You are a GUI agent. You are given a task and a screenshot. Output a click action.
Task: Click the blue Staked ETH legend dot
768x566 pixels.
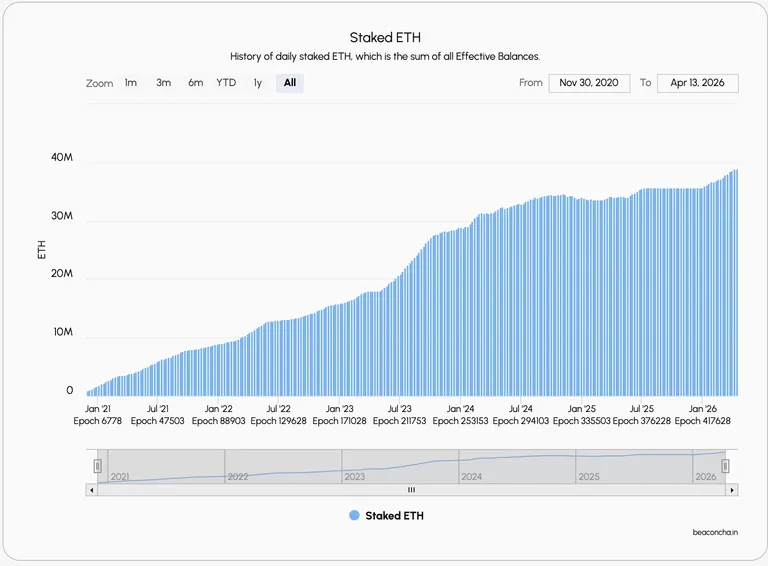354,515
